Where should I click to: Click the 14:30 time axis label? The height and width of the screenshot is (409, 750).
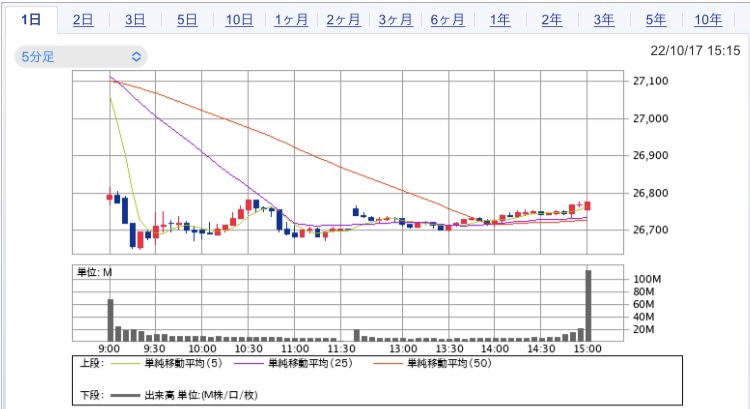(x=541, y=349)
